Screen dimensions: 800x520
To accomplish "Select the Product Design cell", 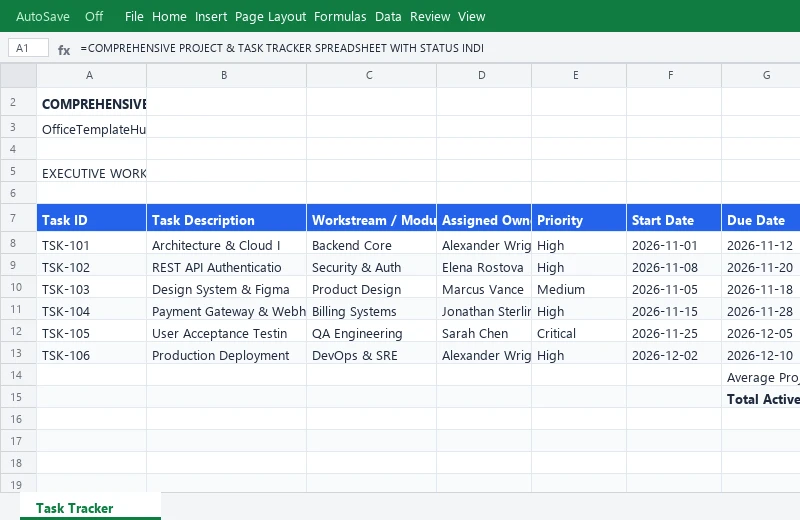I will point(371,287).
